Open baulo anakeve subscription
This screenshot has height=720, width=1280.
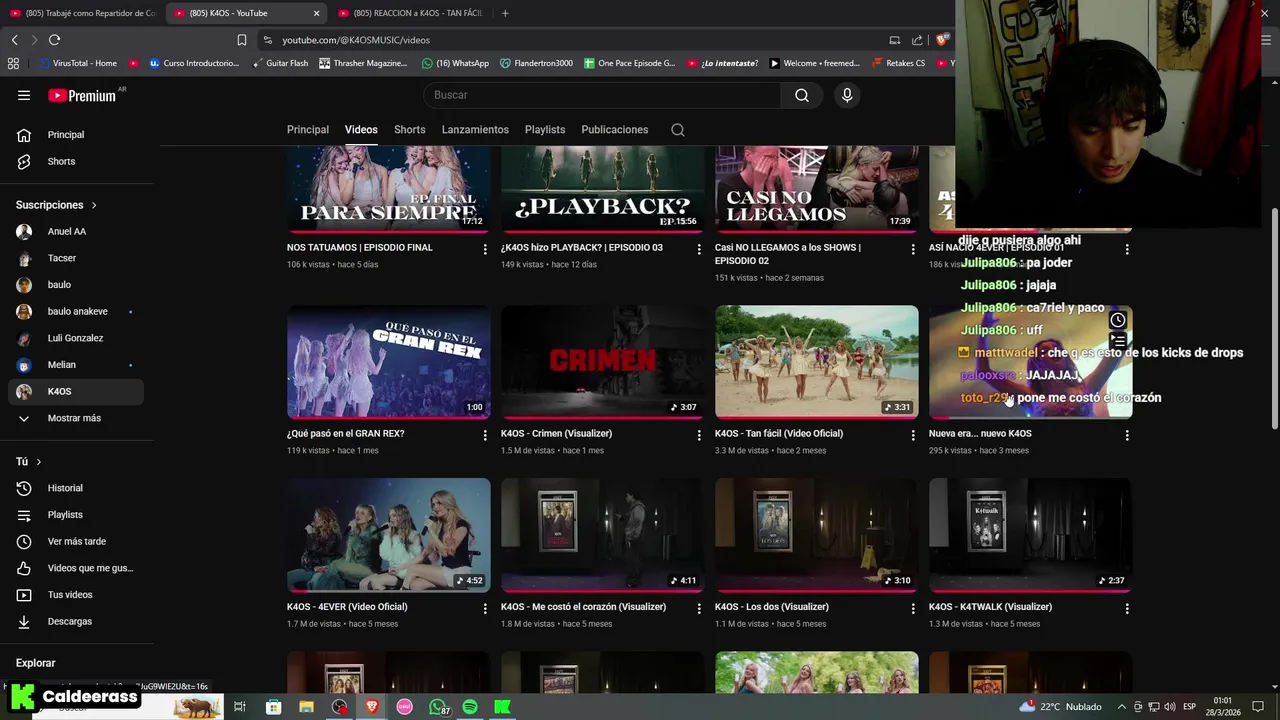pos(76,311)
